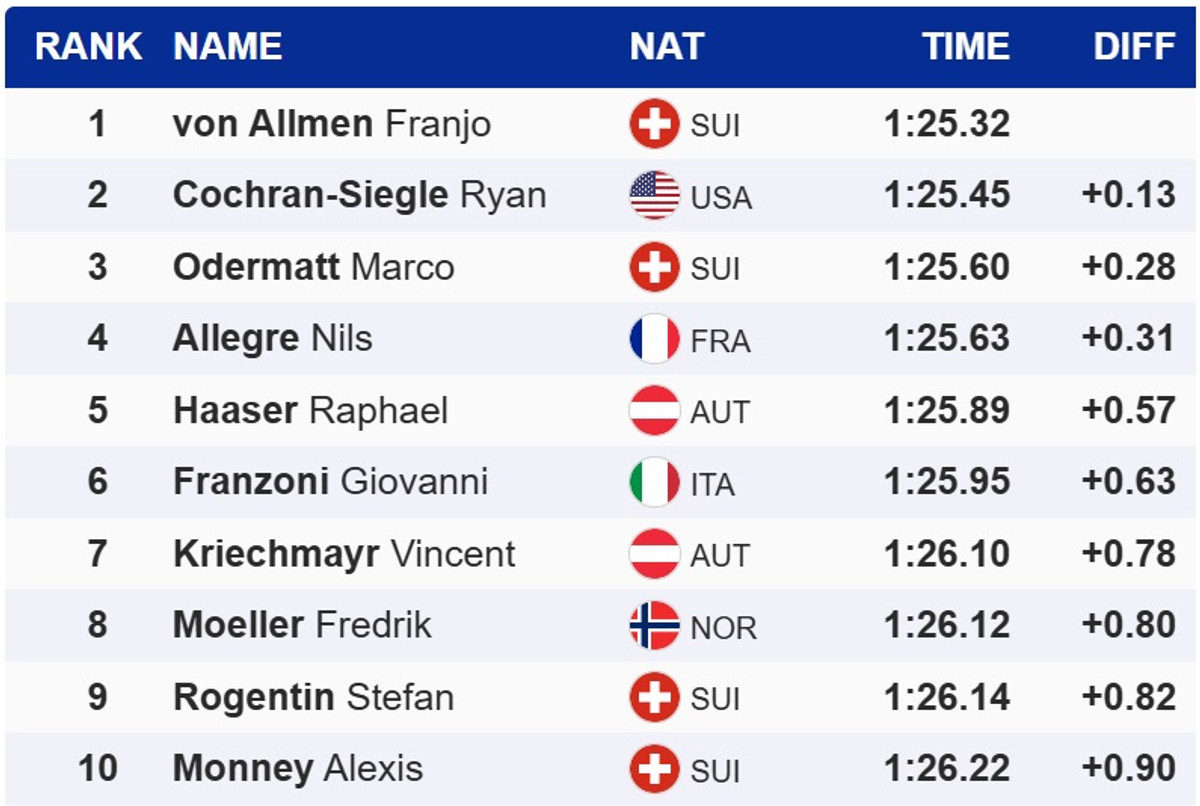The width and height of the screenshot is (1200, 806).
Task: Open Cochran-Siegle Ryan's name link
Action: [359, 195]
